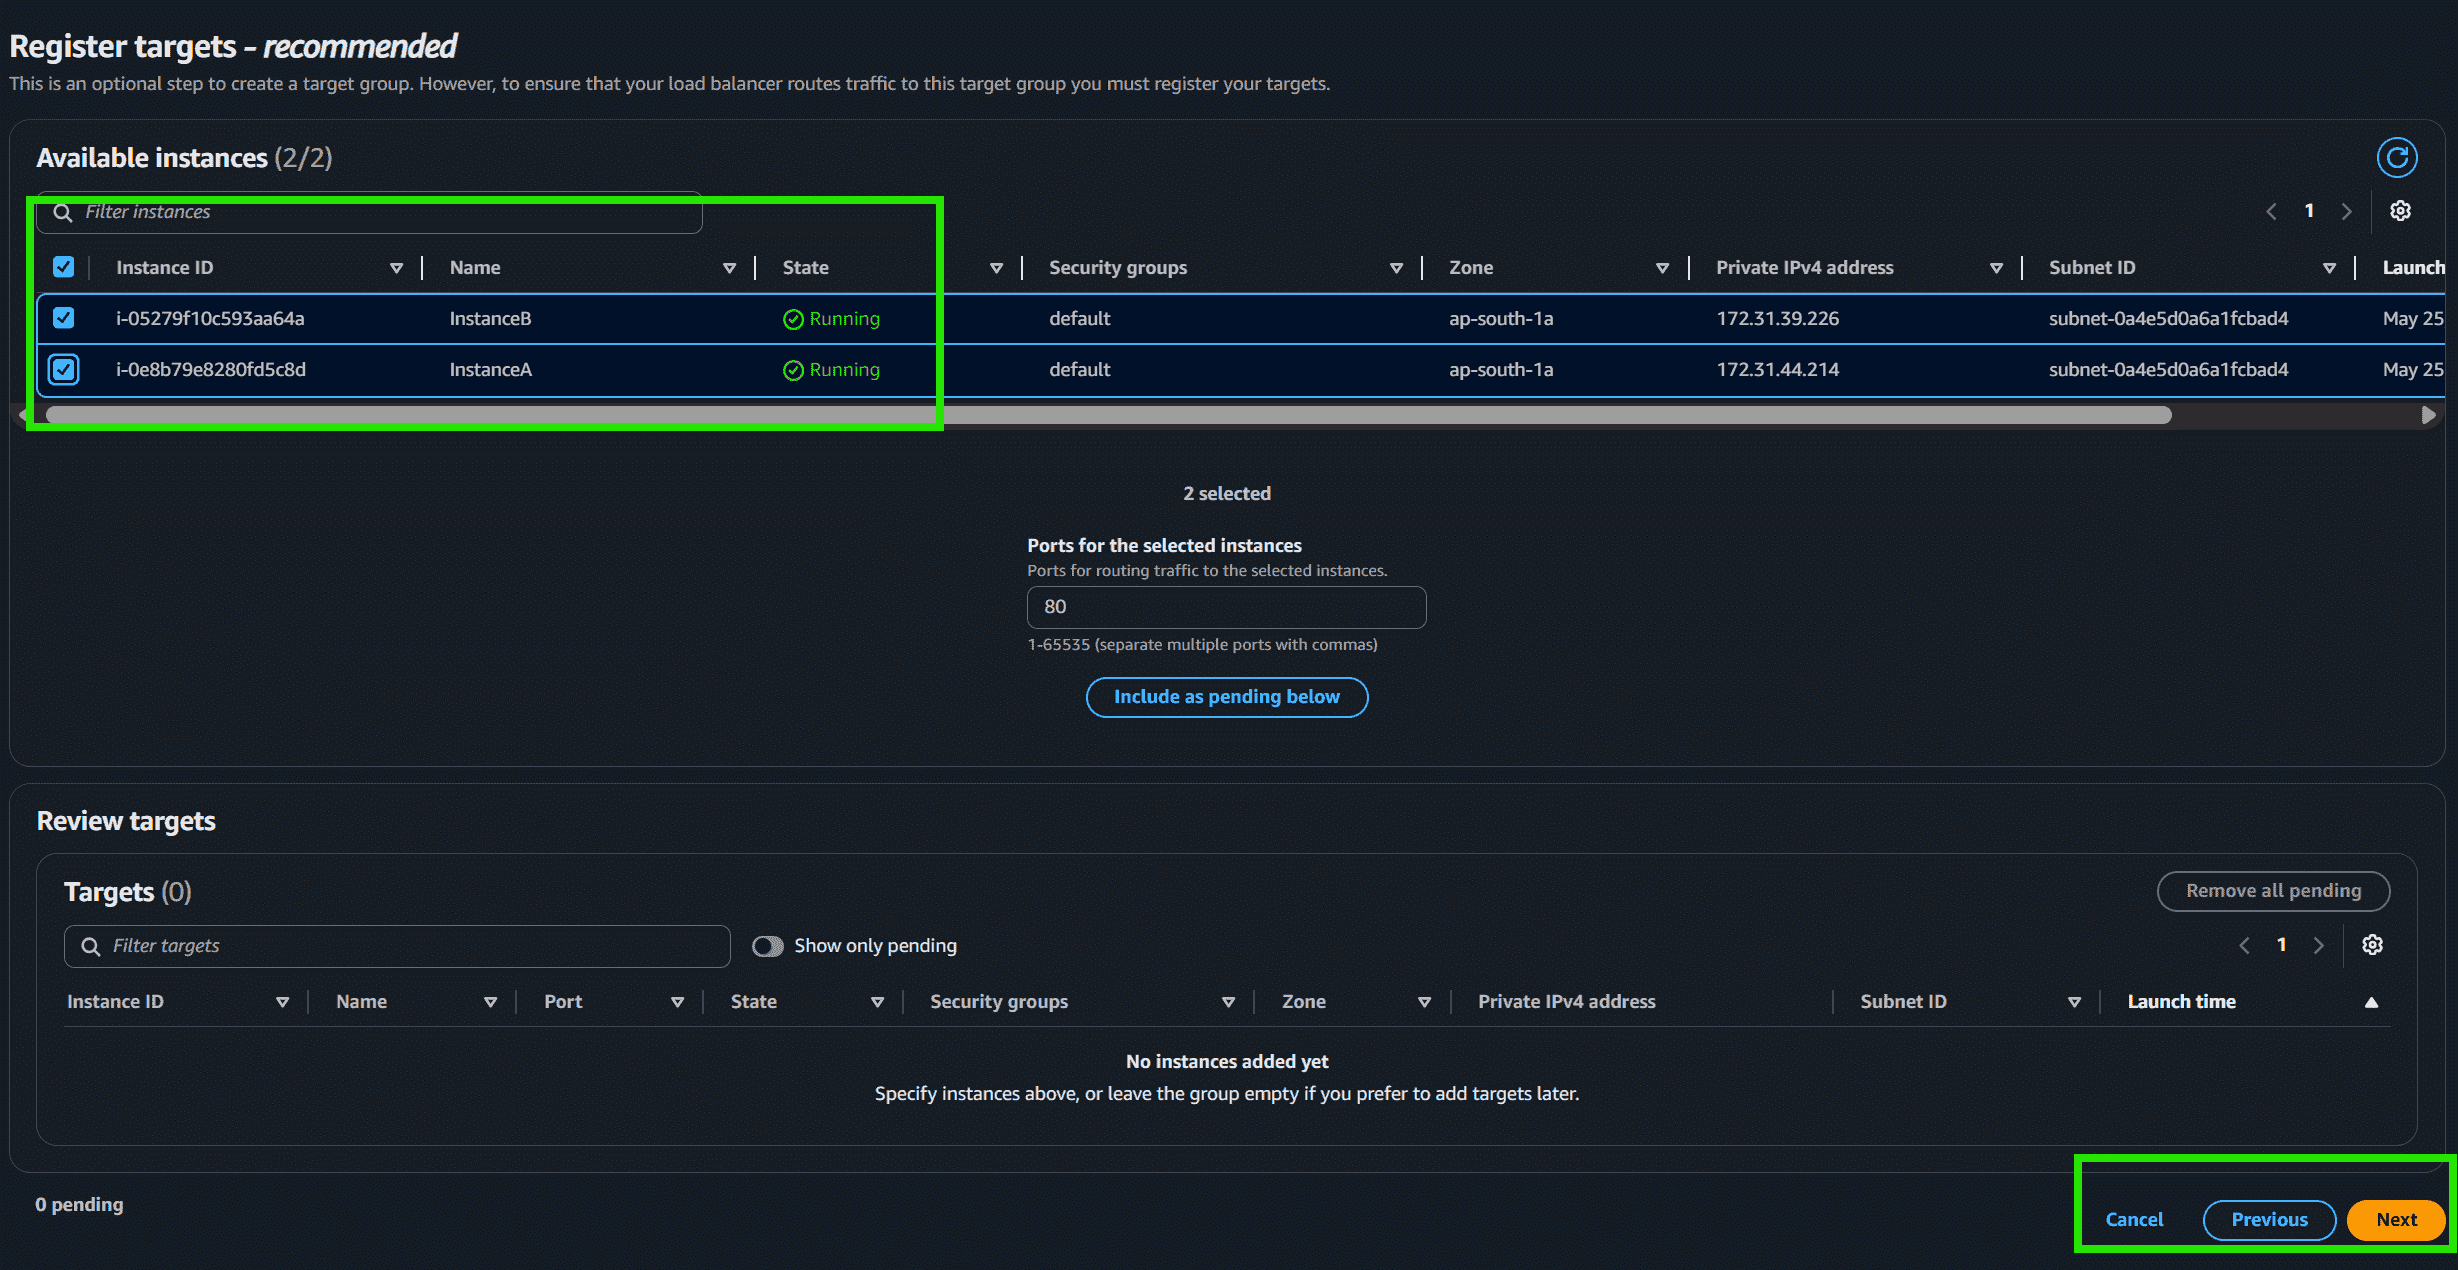Open available instances table preferences gear
The image size is (2458, 1270).
(2400, 211)
